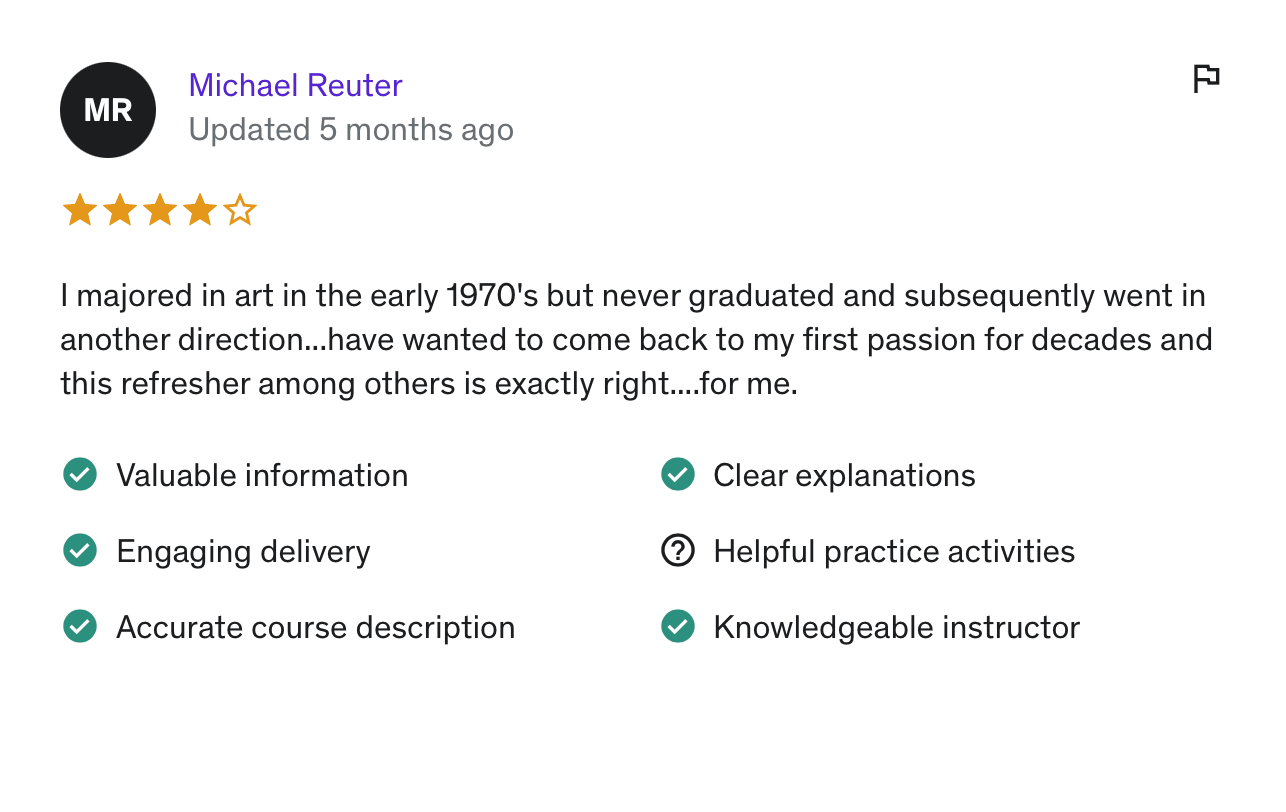Click the "Helpful practice activities" label

(894, 551)
